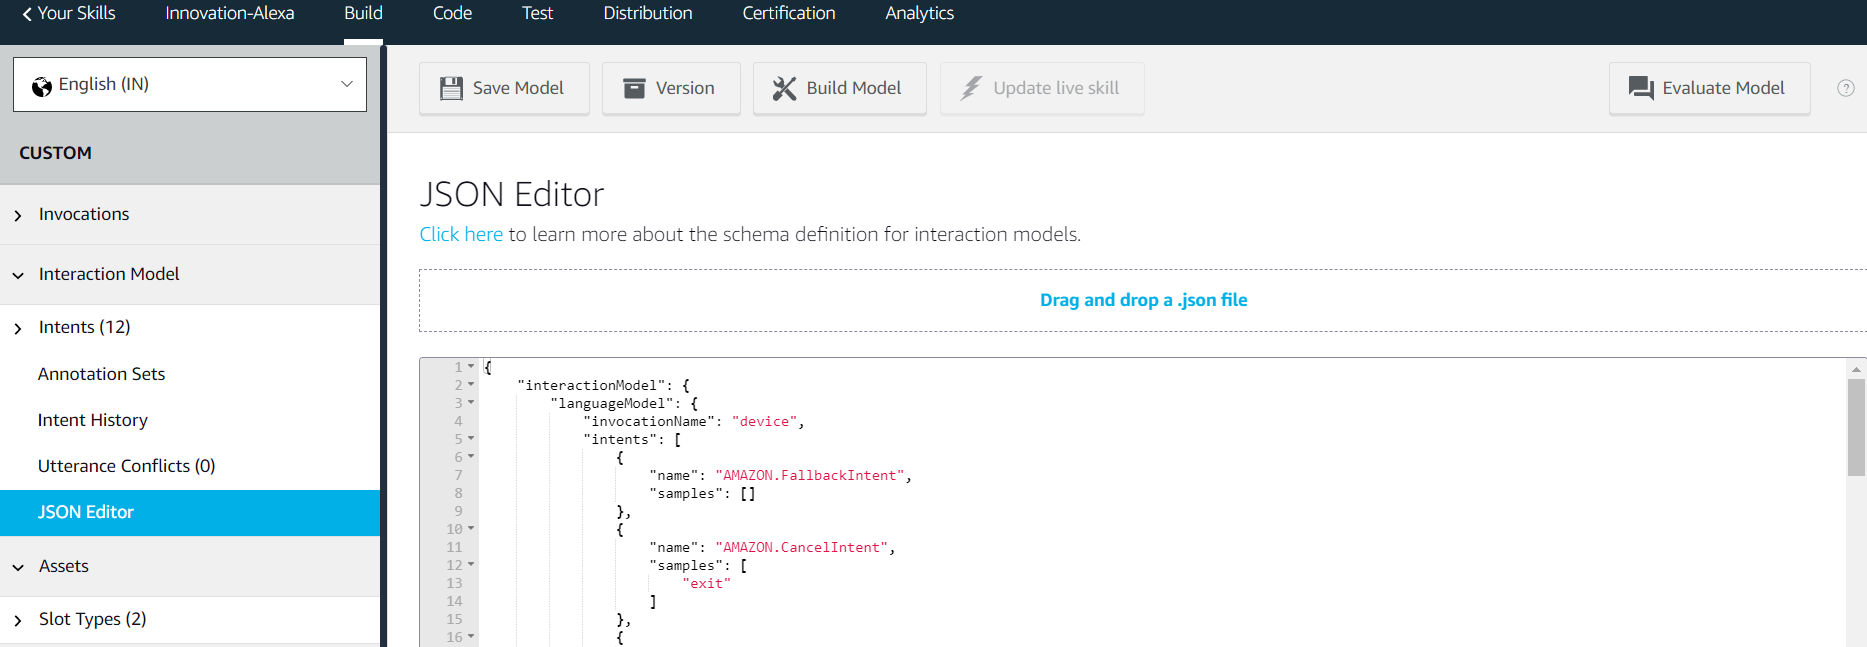The height and width of the screenshot is (647, 1867).
Task: Click the Save Model button
Action: 504,88
